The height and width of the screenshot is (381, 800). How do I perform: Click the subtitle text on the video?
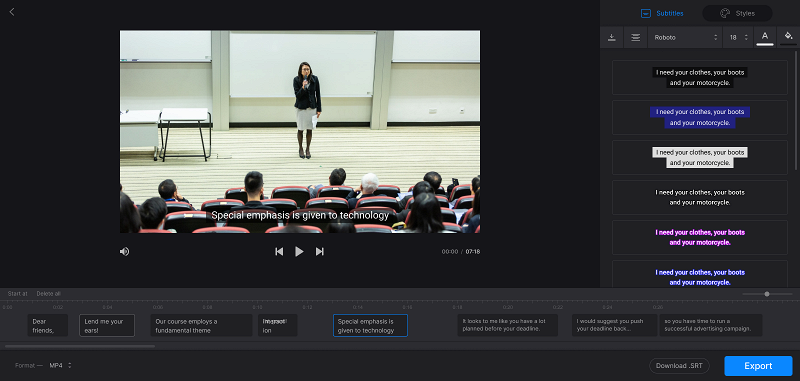click(x=300, y=215)
